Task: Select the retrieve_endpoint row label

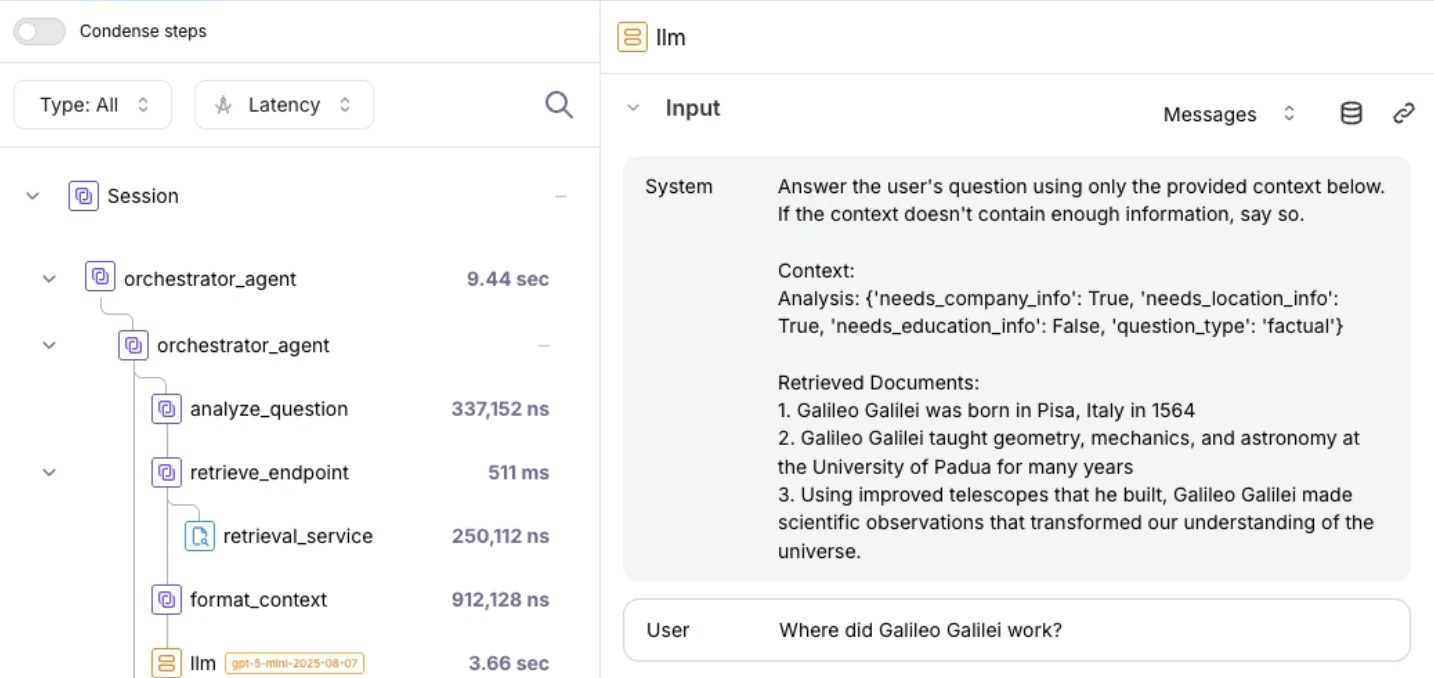Action: (269, 472)
